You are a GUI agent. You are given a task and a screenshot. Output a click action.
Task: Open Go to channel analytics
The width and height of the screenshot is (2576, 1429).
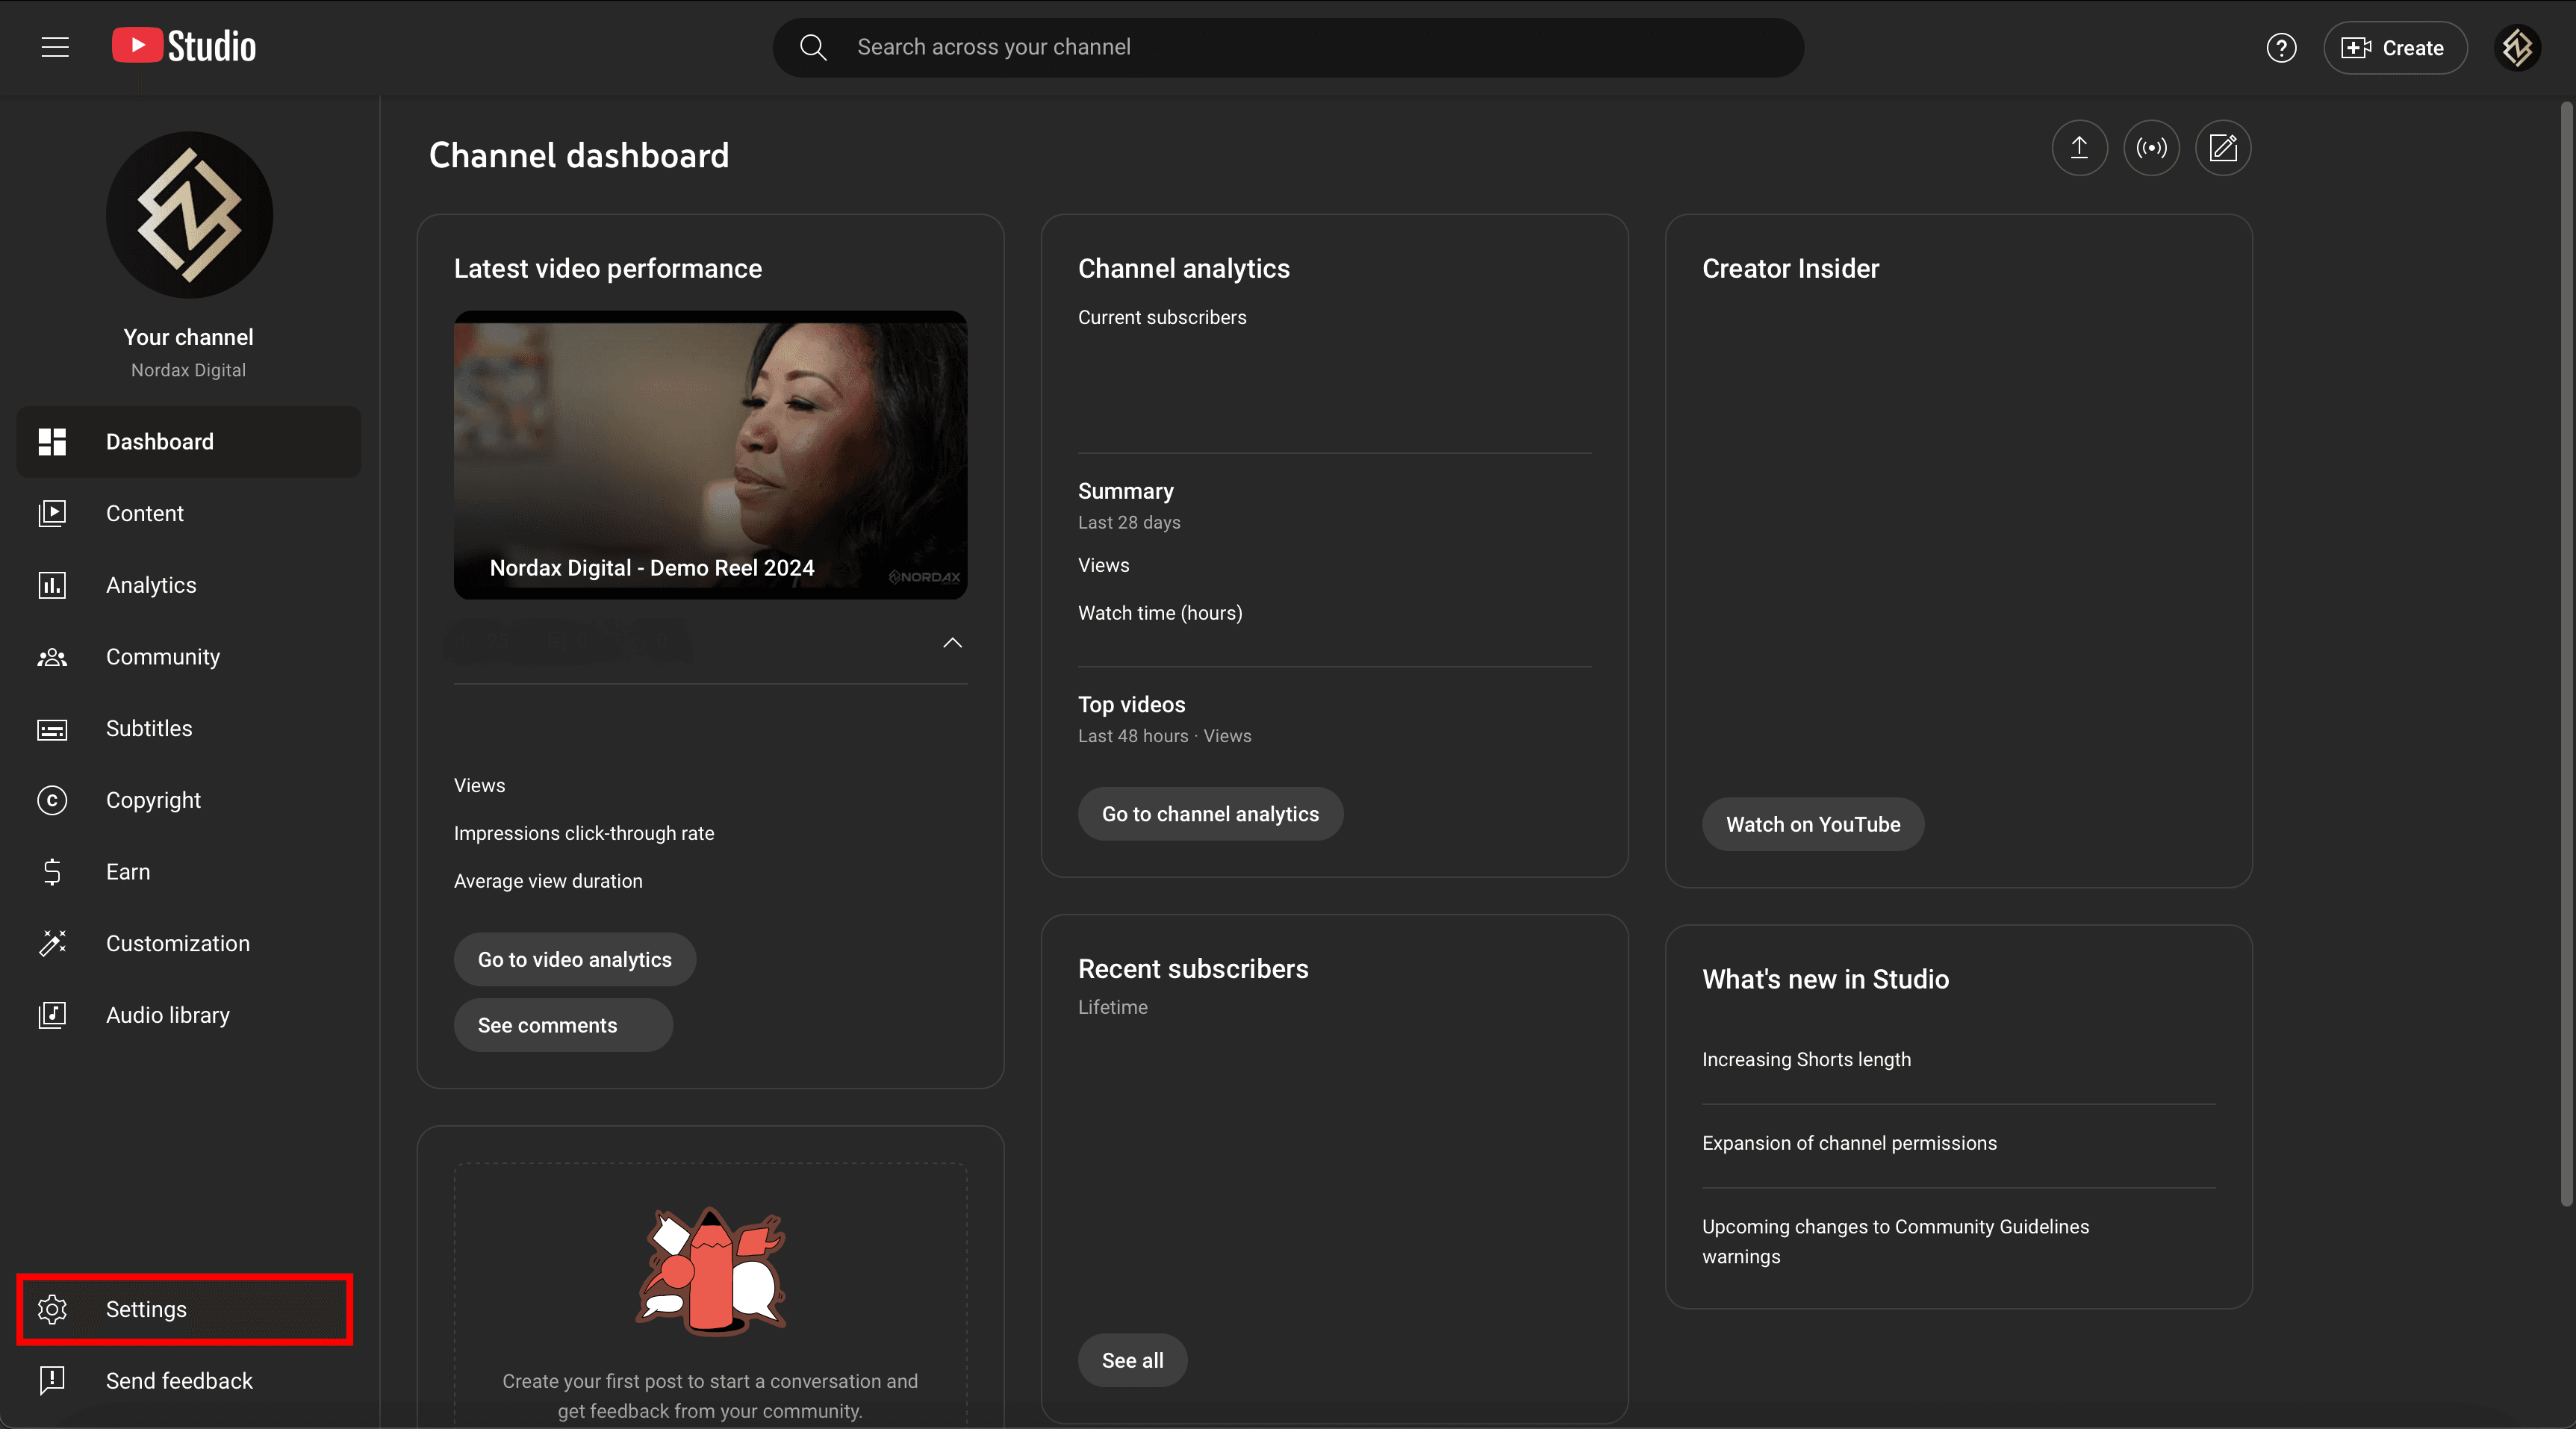click(x=1210, y=813)
